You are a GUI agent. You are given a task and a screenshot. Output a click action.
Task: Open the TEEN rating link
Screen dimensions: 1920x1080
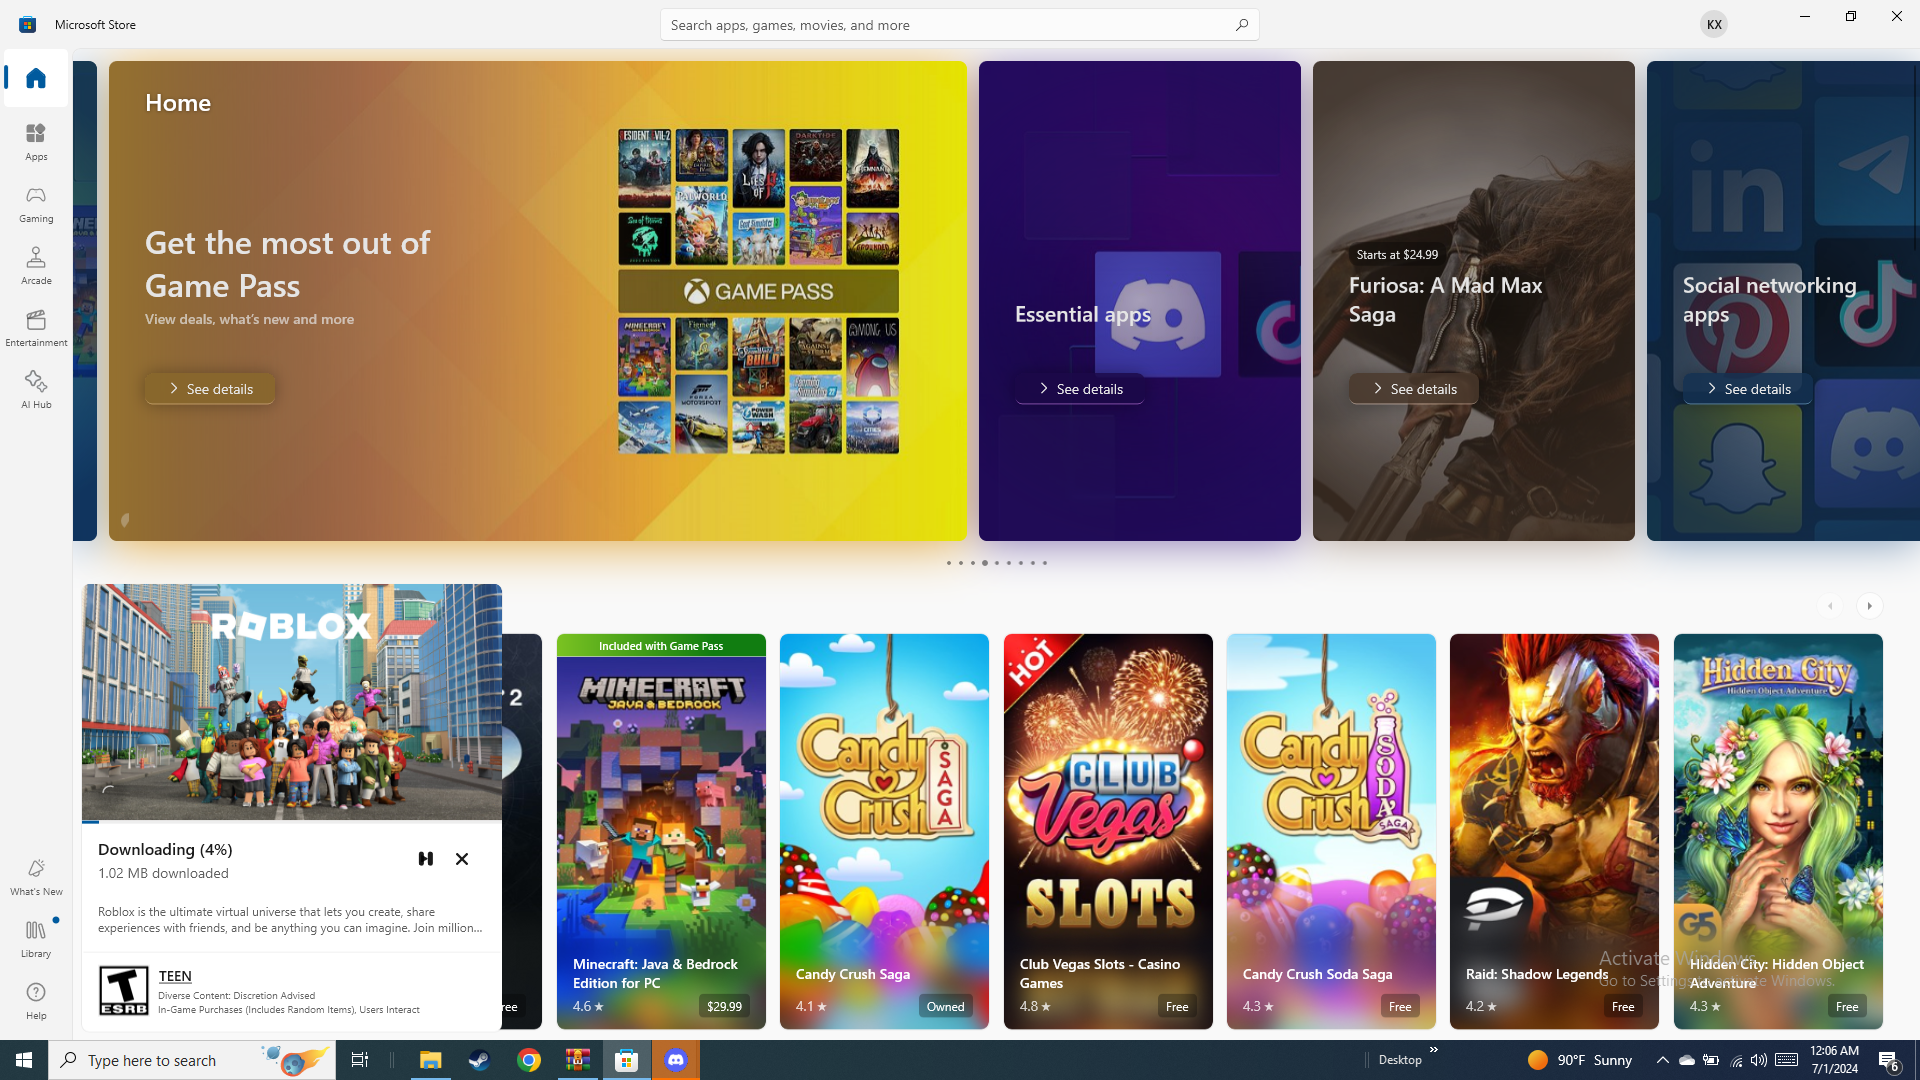[x=175, y=976]
